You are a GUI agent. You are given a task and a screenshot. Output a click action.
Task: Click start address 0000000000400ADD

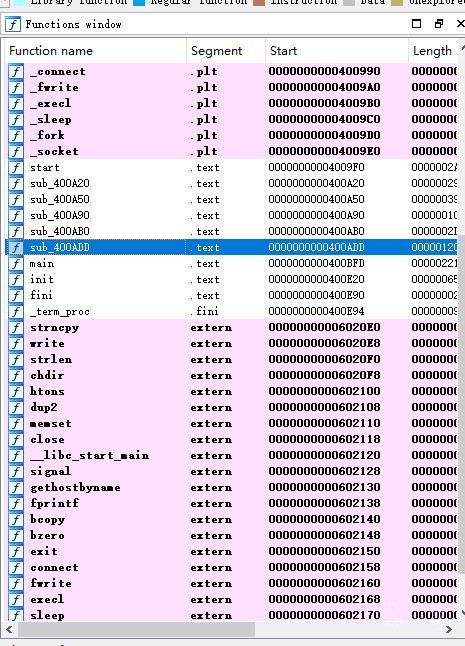pyautogui.click(x=316, y=248)
